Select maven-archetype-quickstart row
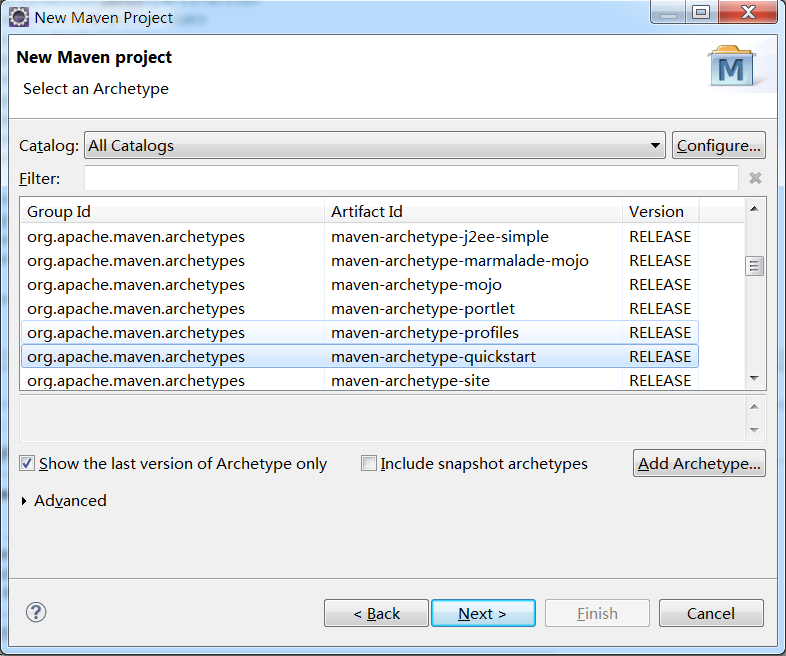The width and height of the screenshot is (786, 656). [359, 357]
